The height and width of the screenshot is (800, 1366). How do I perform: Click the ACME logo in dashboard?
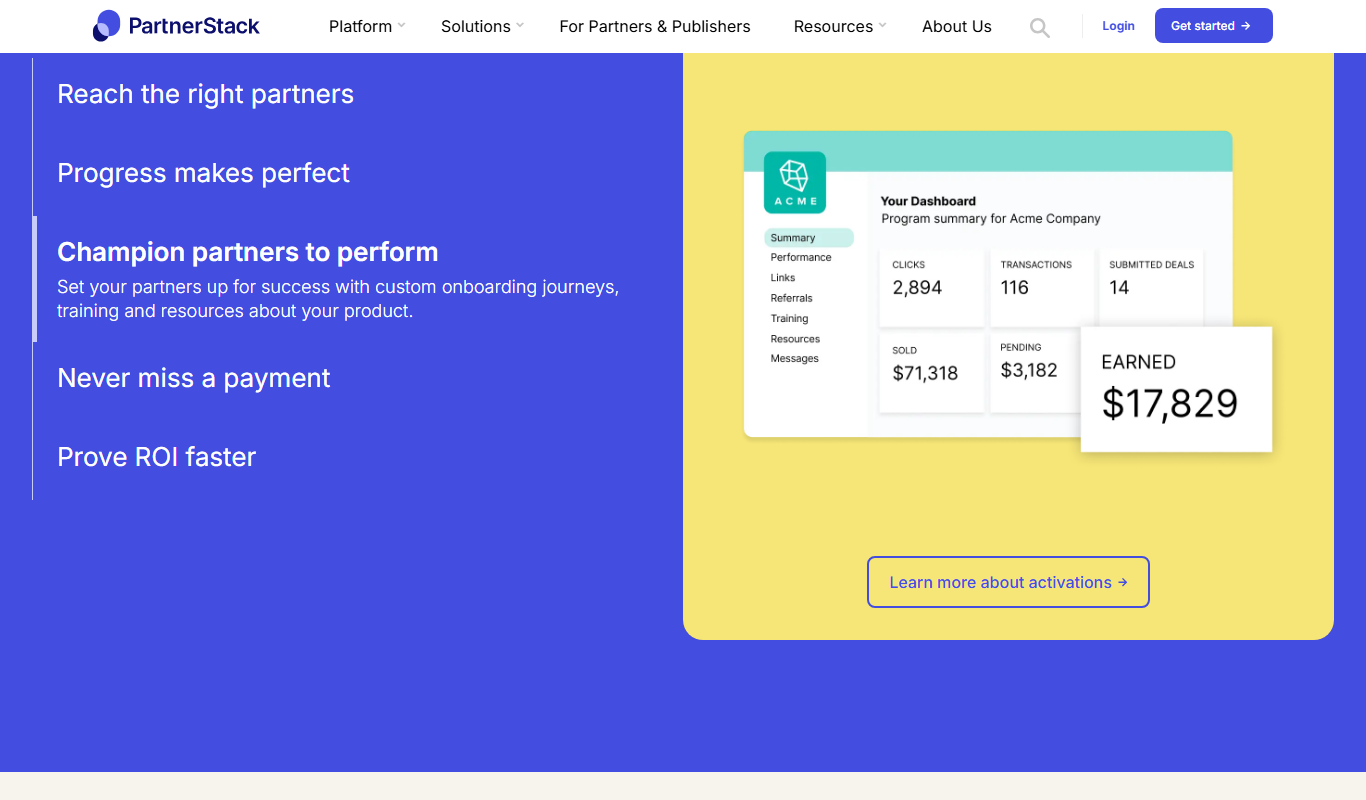click(x=795, y=182)
